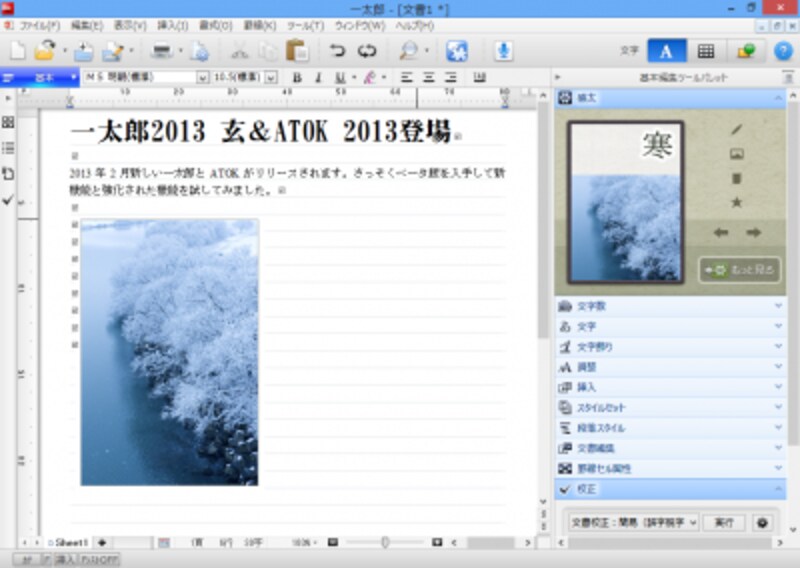Viewport: 800px width, 568px height.
Task: Open the ファイル(F) menu
Action: click(x=39, y=26)
